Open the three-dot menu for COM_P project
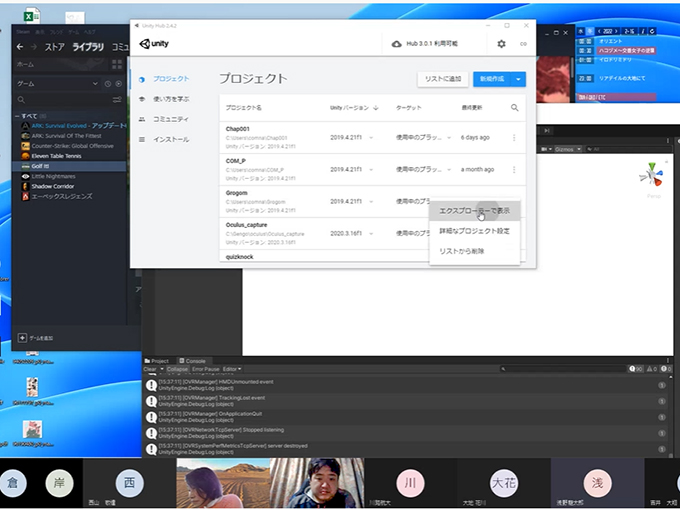Screen dimensions: 680x510 [x=514, y=170]
